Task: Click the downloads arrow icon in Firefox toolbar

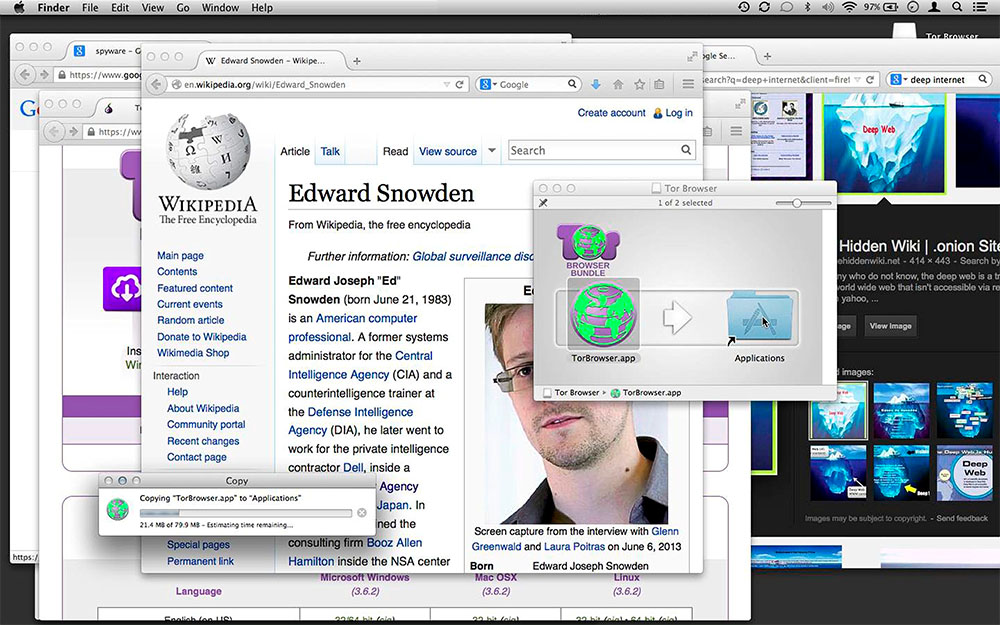Action: (596, 84)
